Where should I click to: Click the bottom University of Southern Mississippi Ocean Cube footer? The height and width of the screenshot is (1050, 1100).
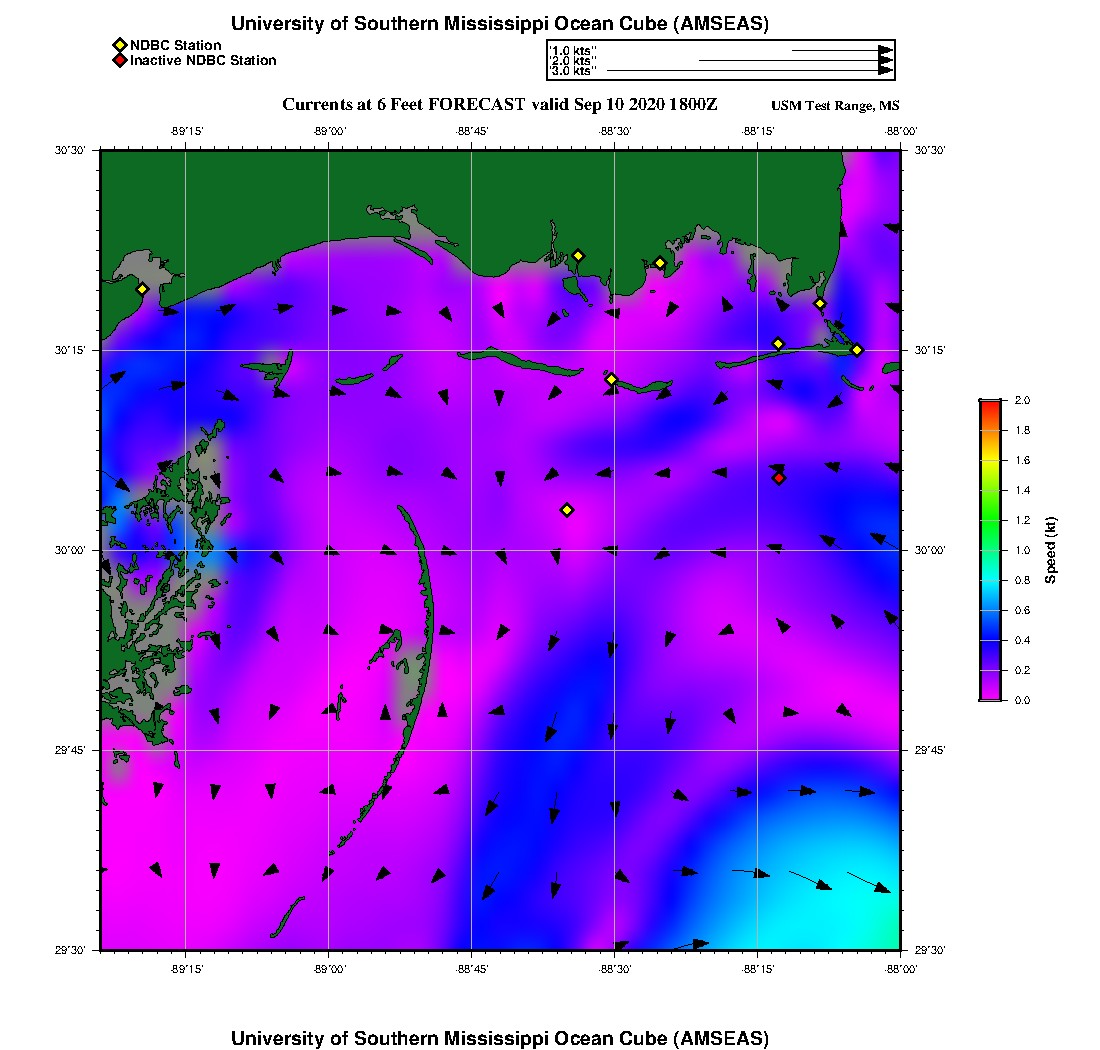[500, 1037]
